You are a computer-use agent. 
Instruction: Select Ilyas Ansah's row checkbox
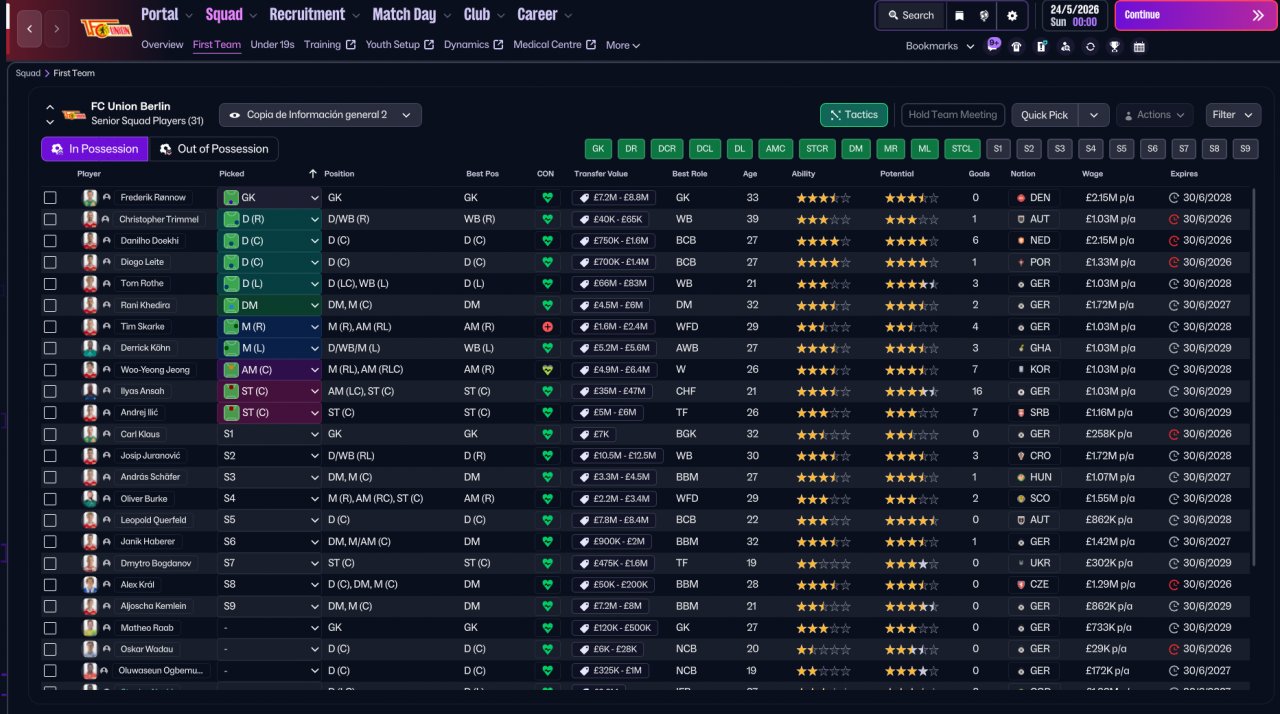click(x=50, y=391)
